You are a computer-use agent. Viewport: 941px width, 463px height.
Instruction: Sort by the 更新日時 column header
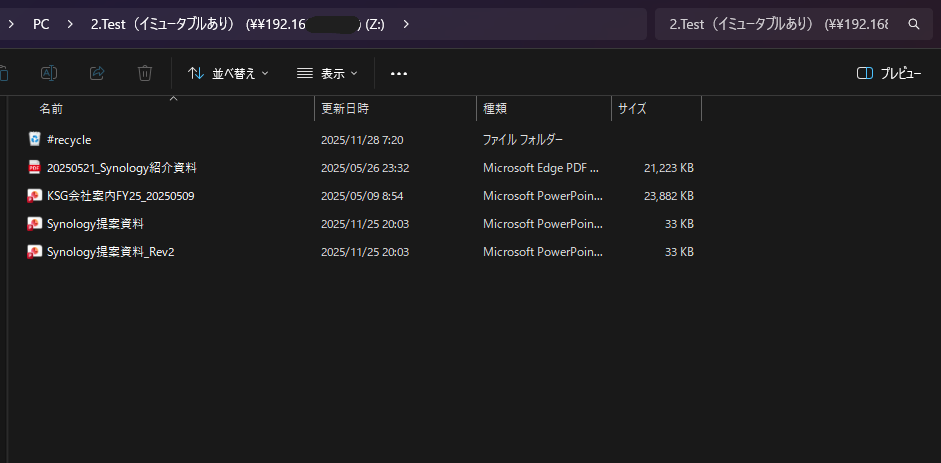pyautogui.click(x=345, y=108)
